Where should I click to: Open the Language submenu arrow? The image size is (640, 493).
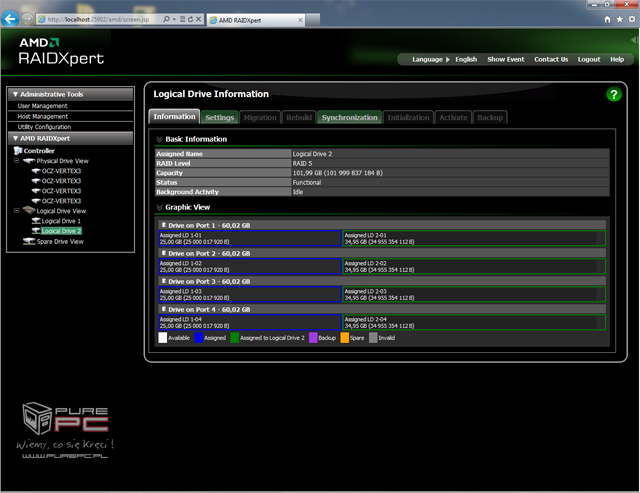click(x=448, y=60)
